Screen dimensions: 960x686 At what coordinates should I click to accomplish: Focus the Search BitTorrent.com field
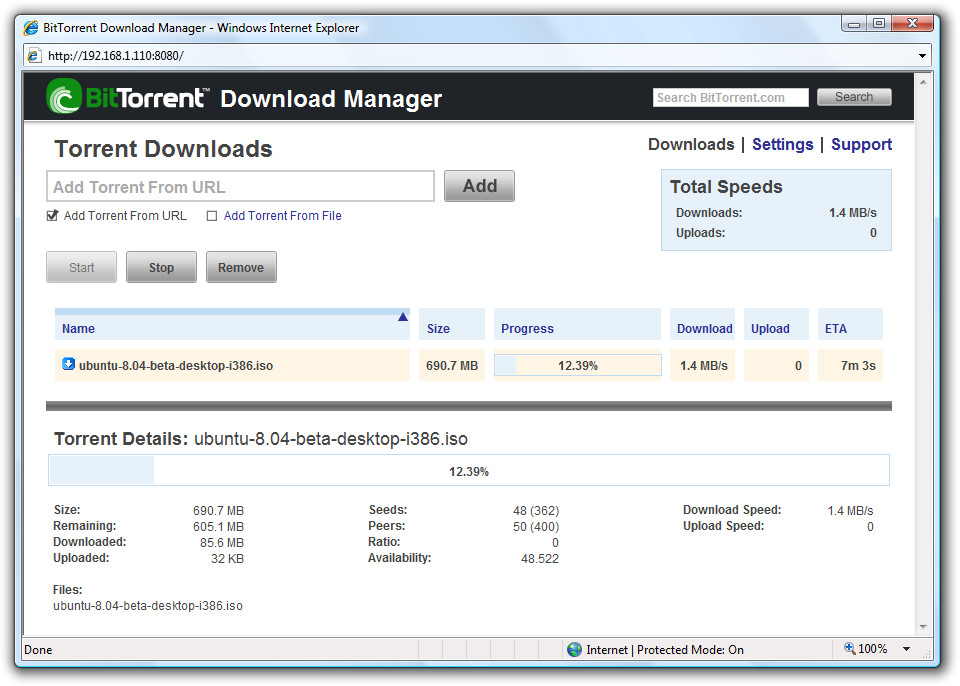(x=730, y=97)
